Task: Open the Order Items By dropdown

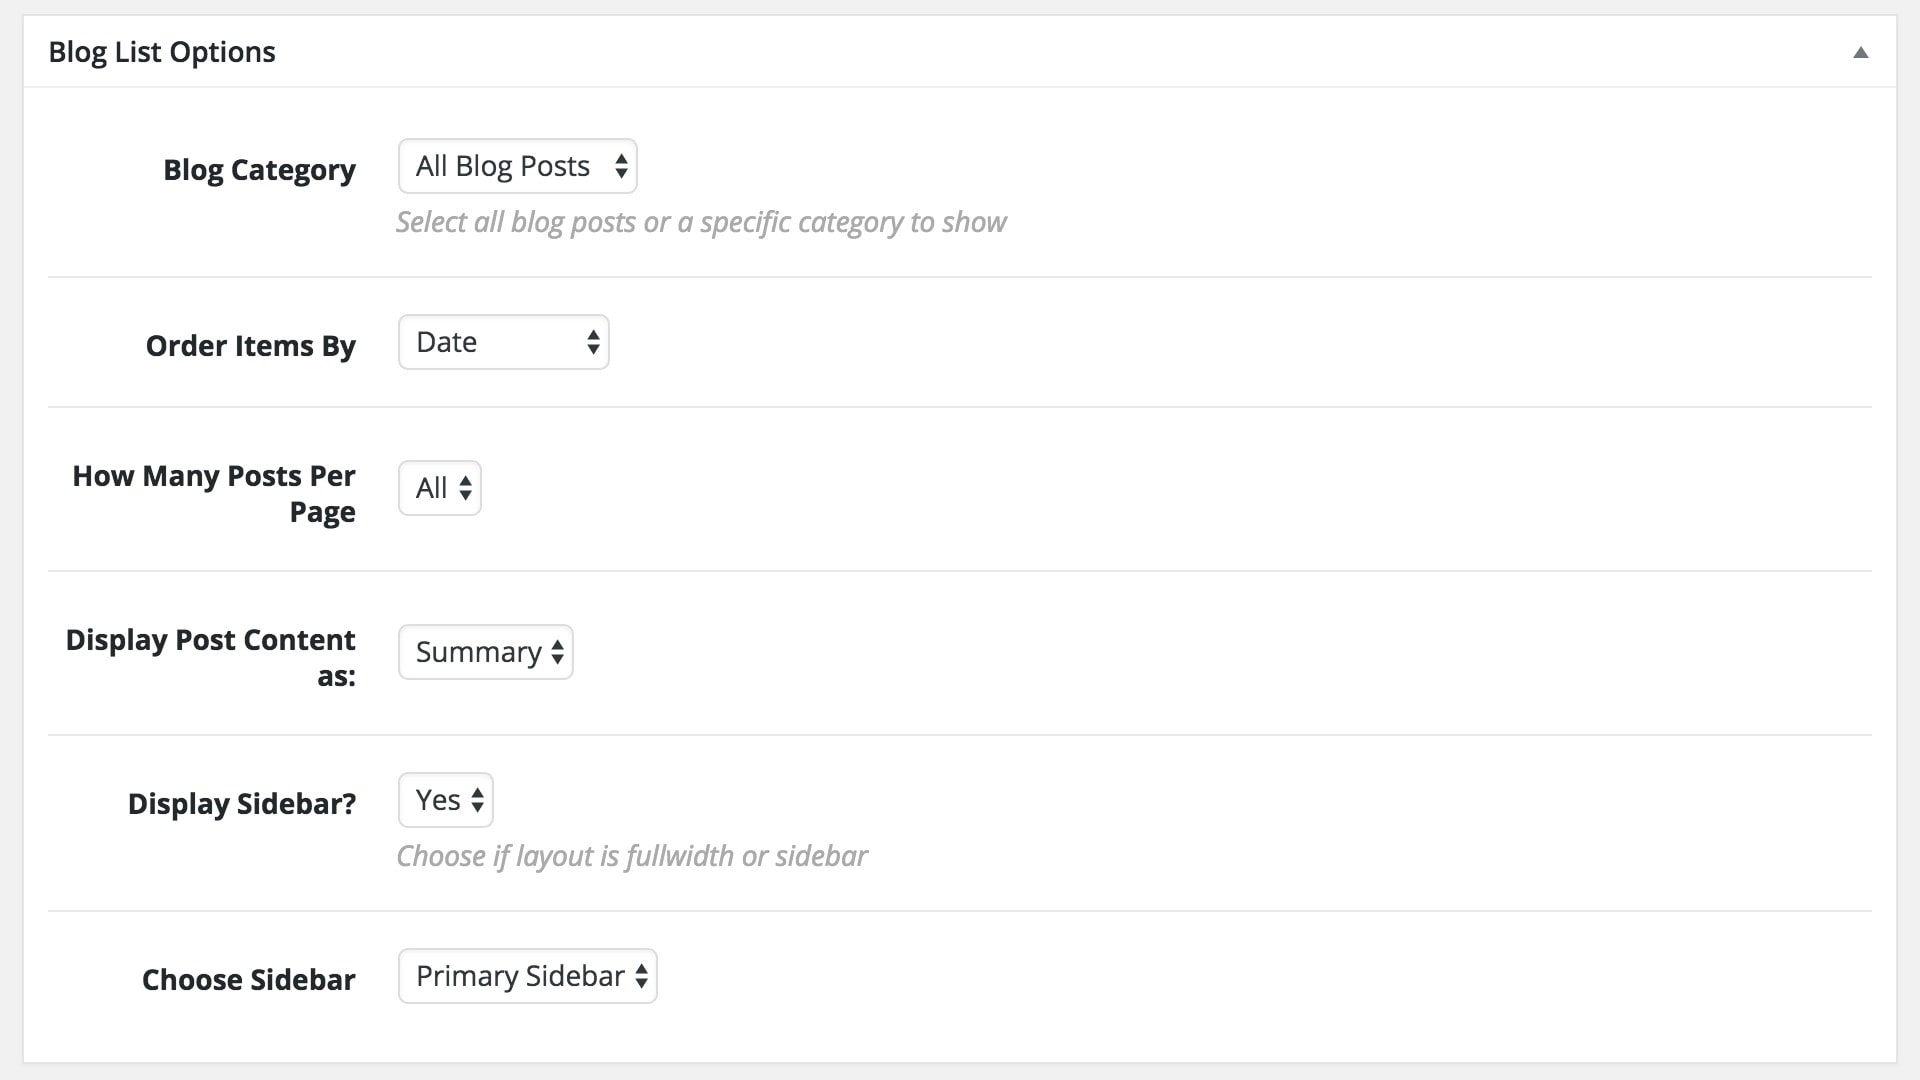Action: point(504,342)
